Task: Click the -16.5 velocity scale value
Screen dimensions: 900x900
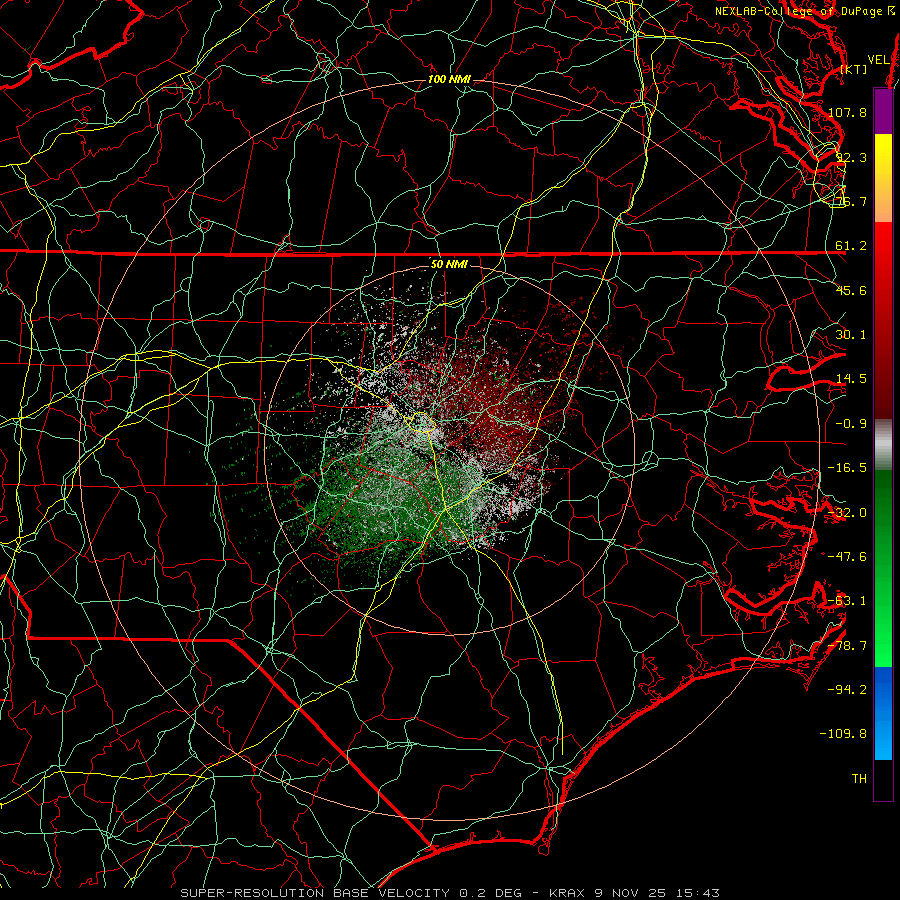Action: tap(848, 468)
